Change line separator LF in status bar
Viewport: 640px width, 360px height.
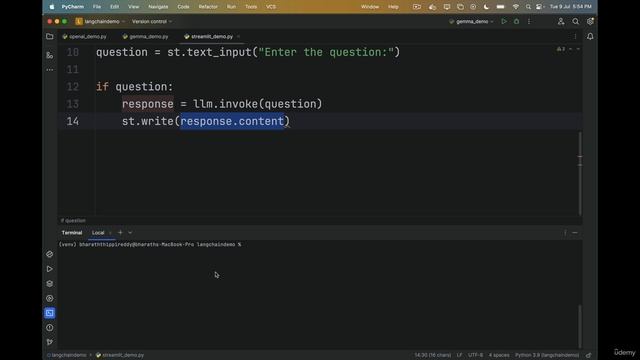[x=459, y=355]
